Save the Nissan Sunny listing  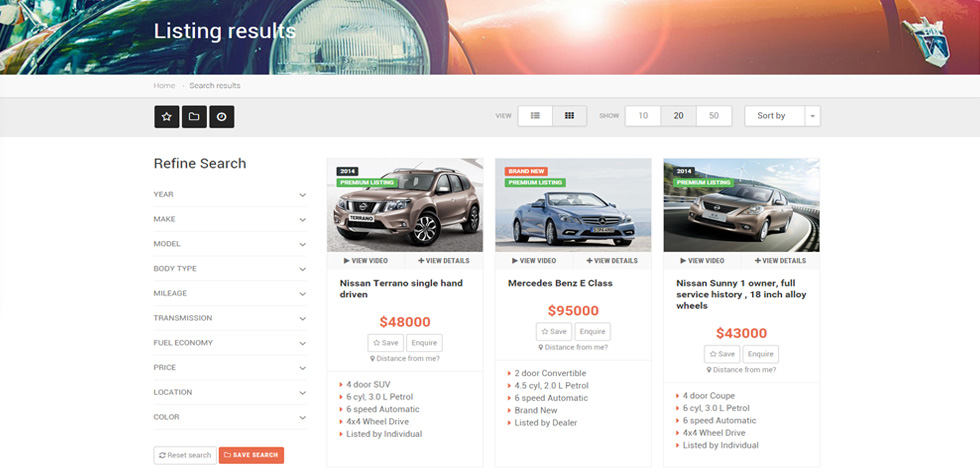pos(722,354)
